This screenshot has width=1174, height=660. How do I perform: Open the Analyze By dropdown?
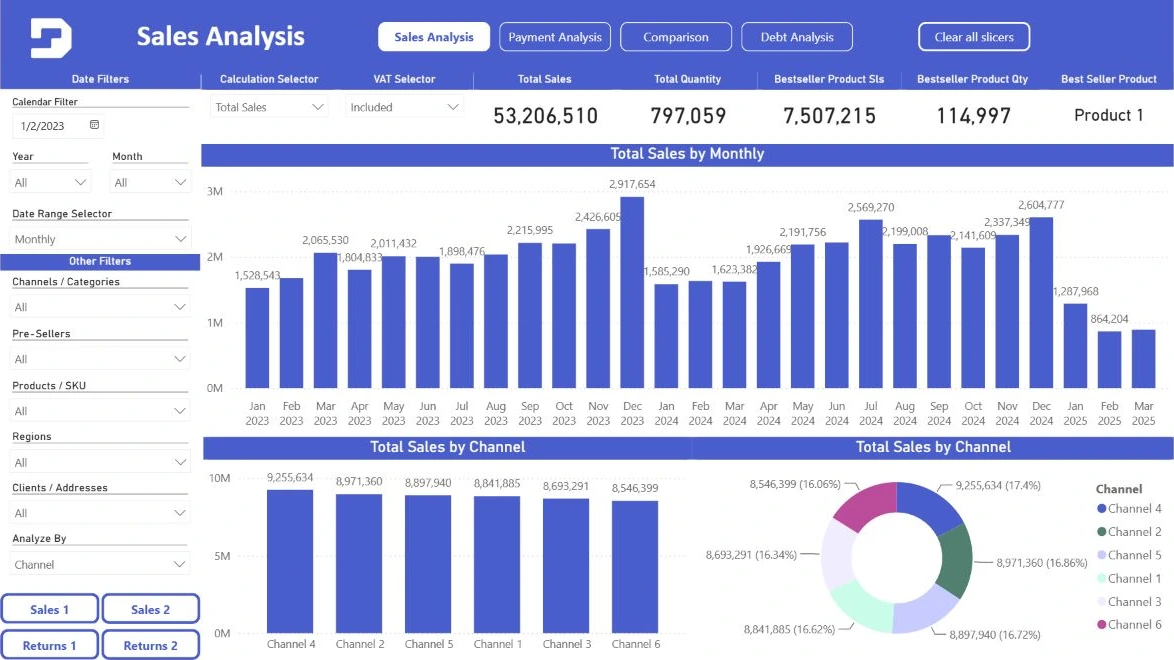(100, 564)
